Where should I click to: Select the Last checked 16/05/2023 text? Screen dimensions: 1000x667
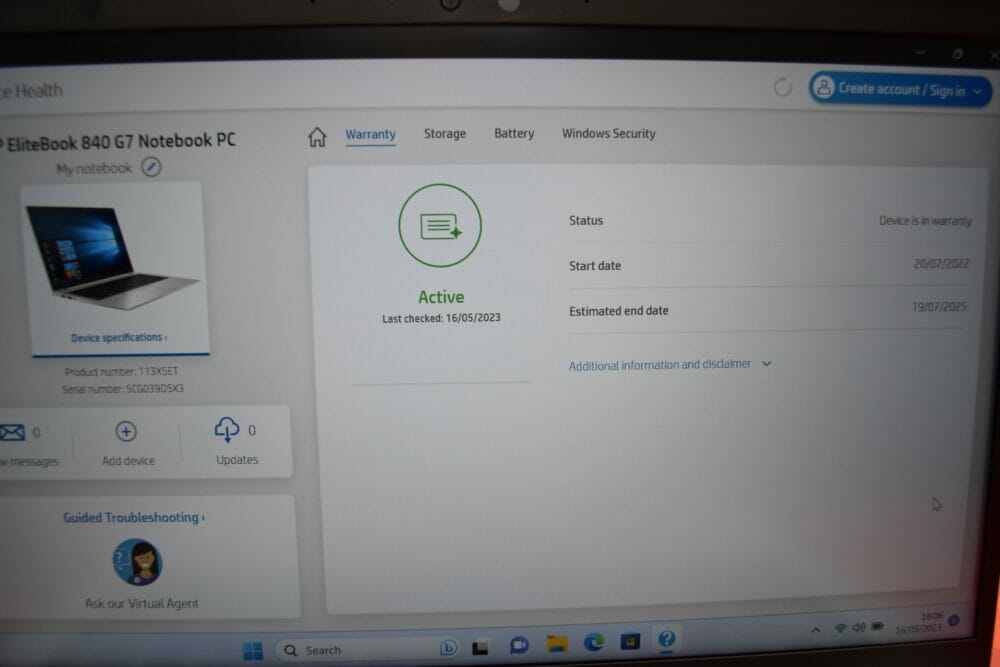click(x=441, y=318)
